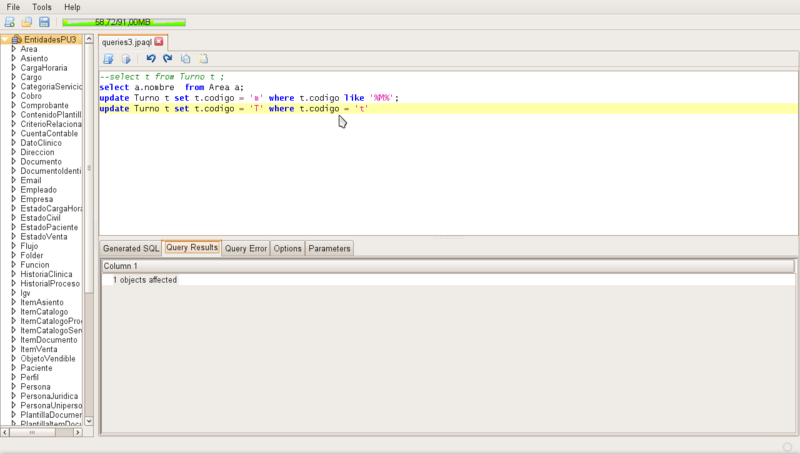800x454 pixels.
Task: Click the EntidadesPU3 persistence unit icon
Action: (x=17, y=39)
